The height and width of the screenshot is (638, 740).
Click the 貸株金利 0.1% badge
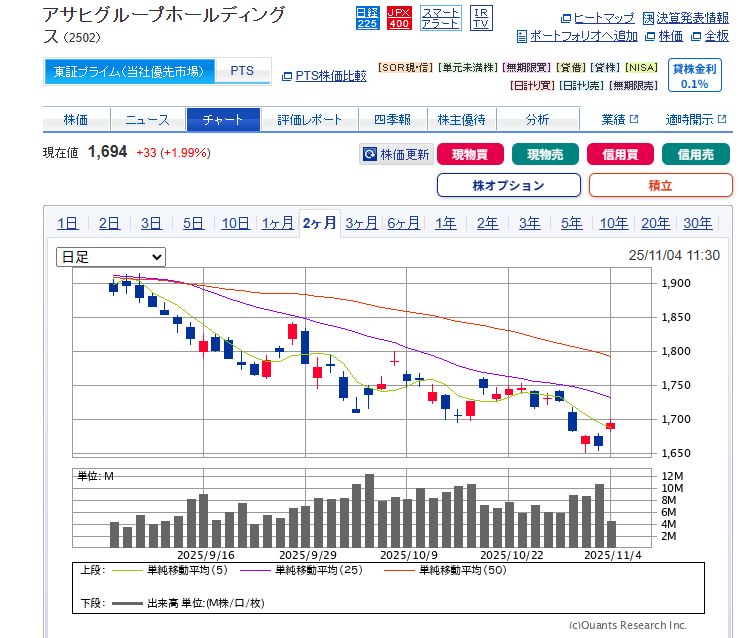point(694,76)
